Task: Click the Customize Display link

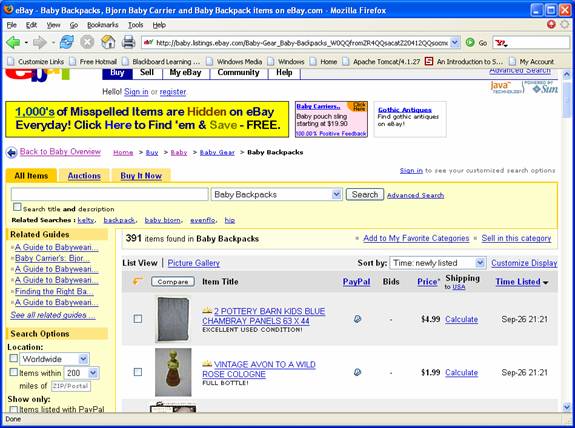Action: 524,263
